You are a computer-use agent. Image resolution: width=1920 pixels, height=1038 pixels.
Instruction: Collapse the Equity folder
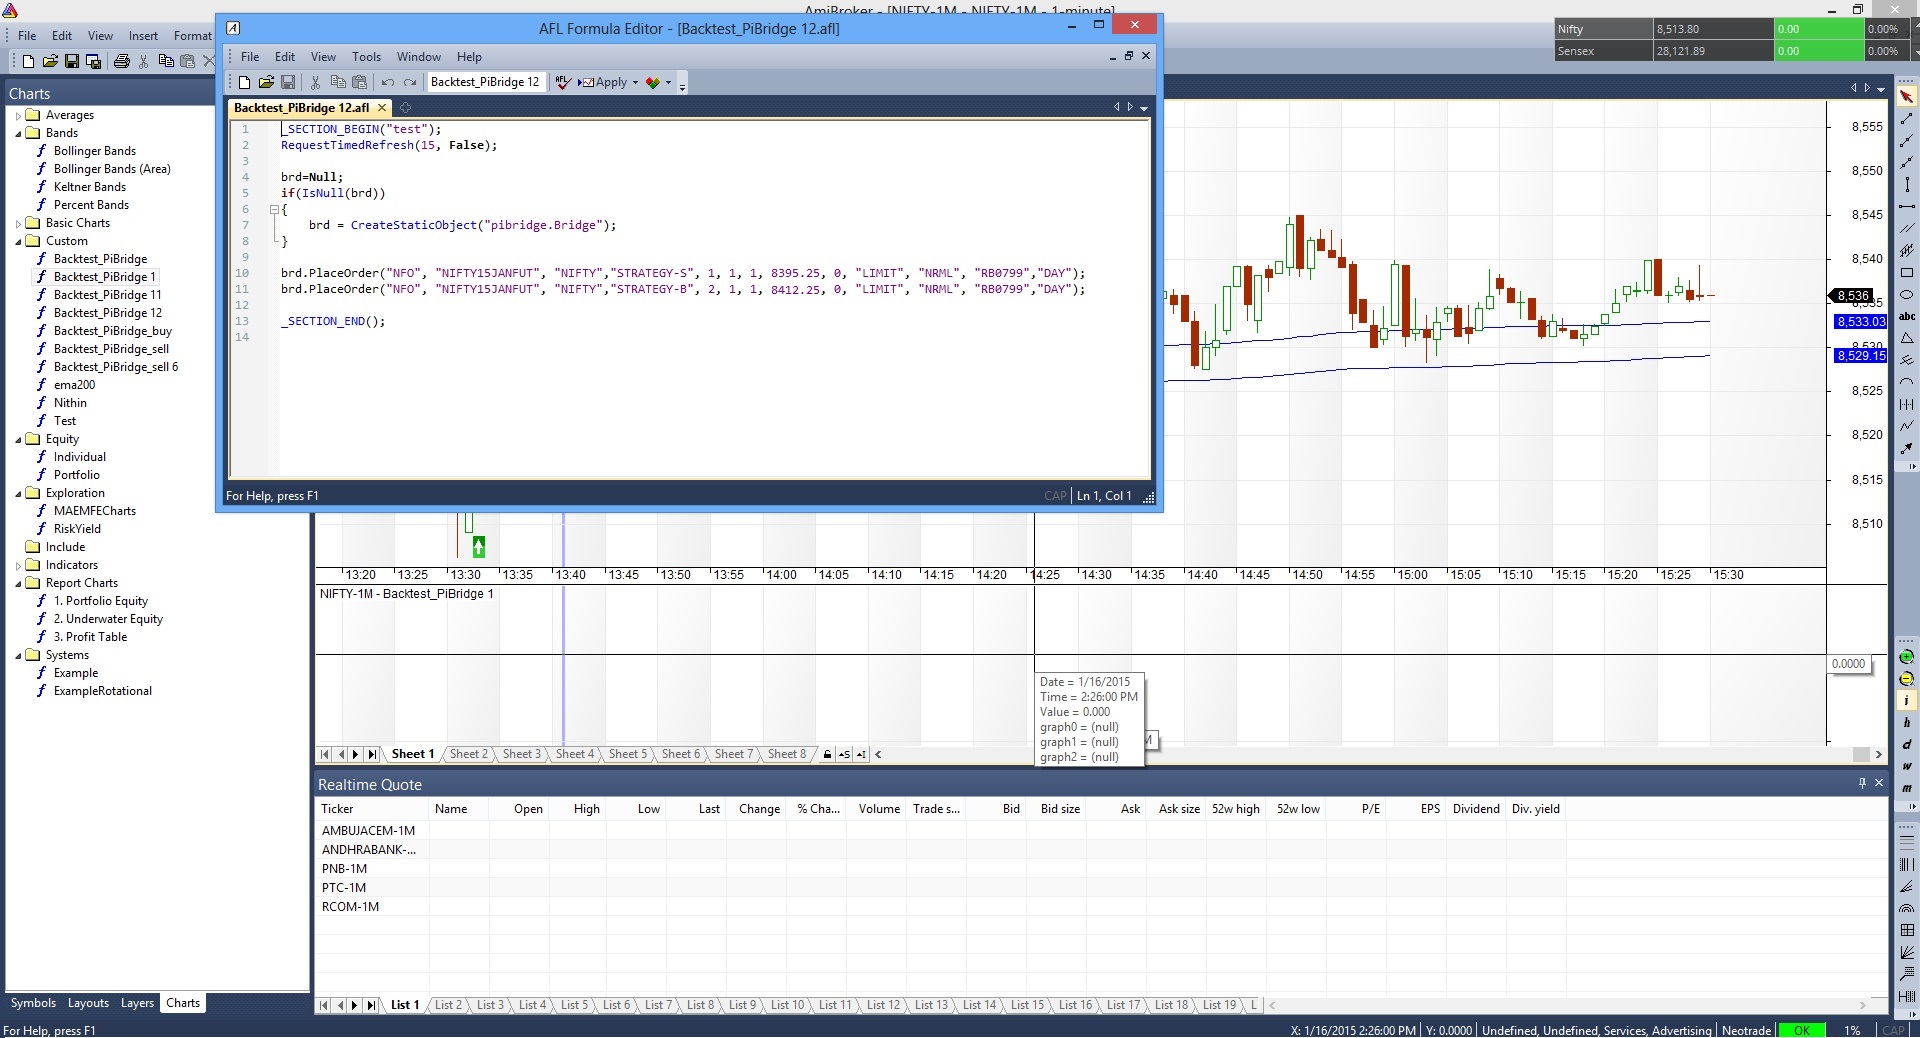18,439
